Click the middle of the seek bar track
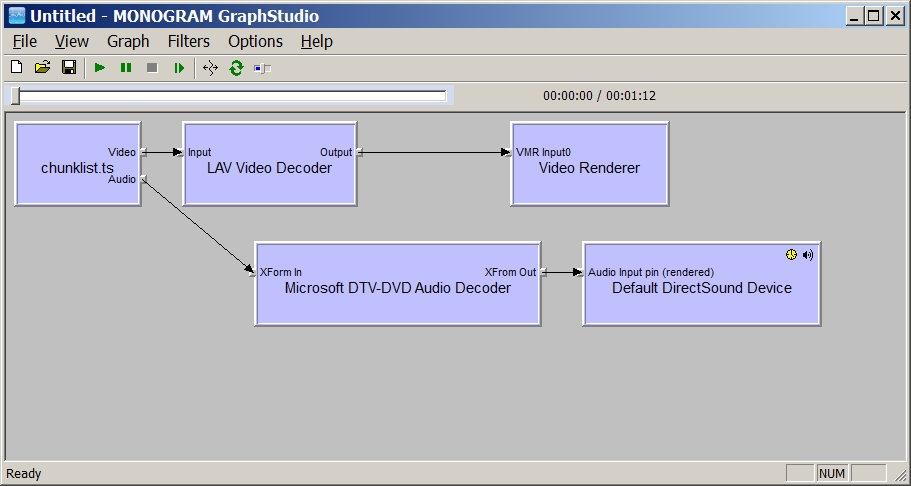Screen dimensions: 911x486 click(231, 96)
